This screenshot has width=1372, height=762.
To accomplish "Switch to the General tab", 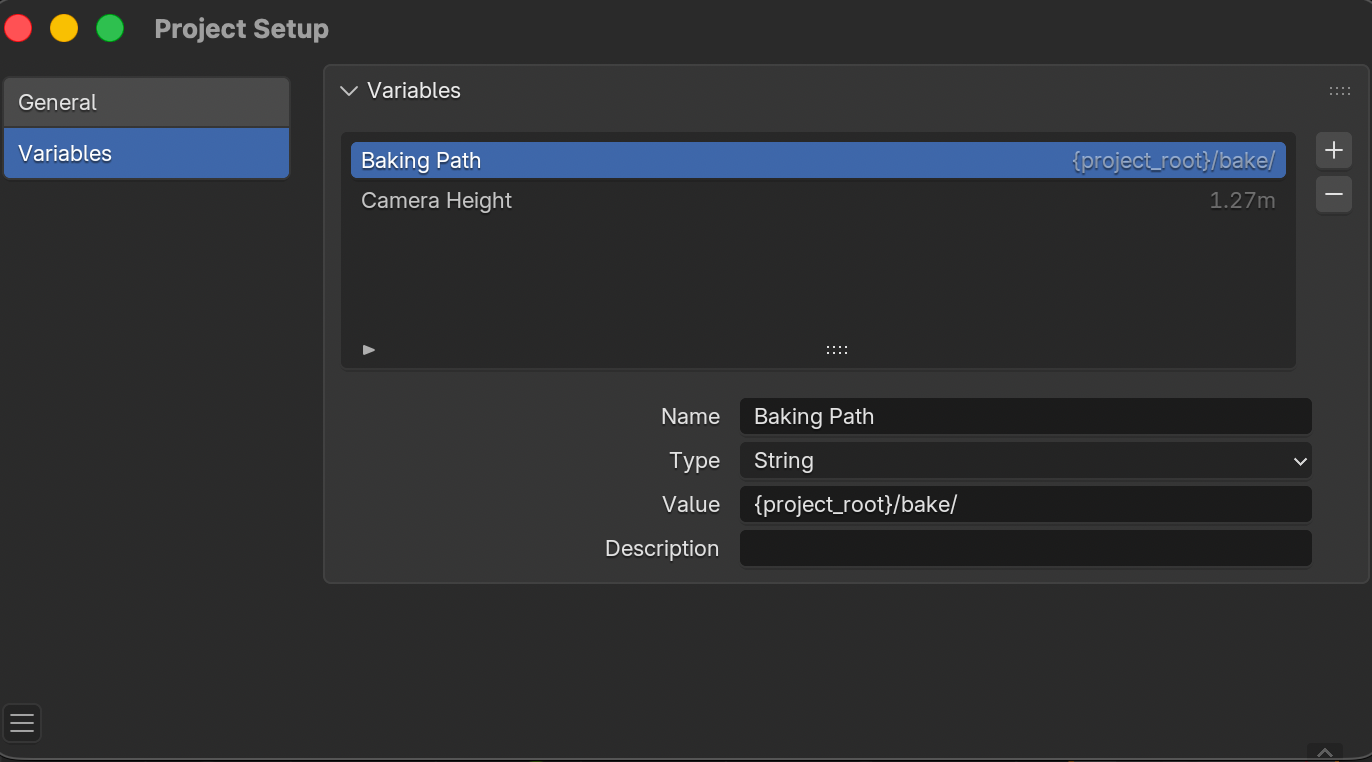I will pos(146,103).
